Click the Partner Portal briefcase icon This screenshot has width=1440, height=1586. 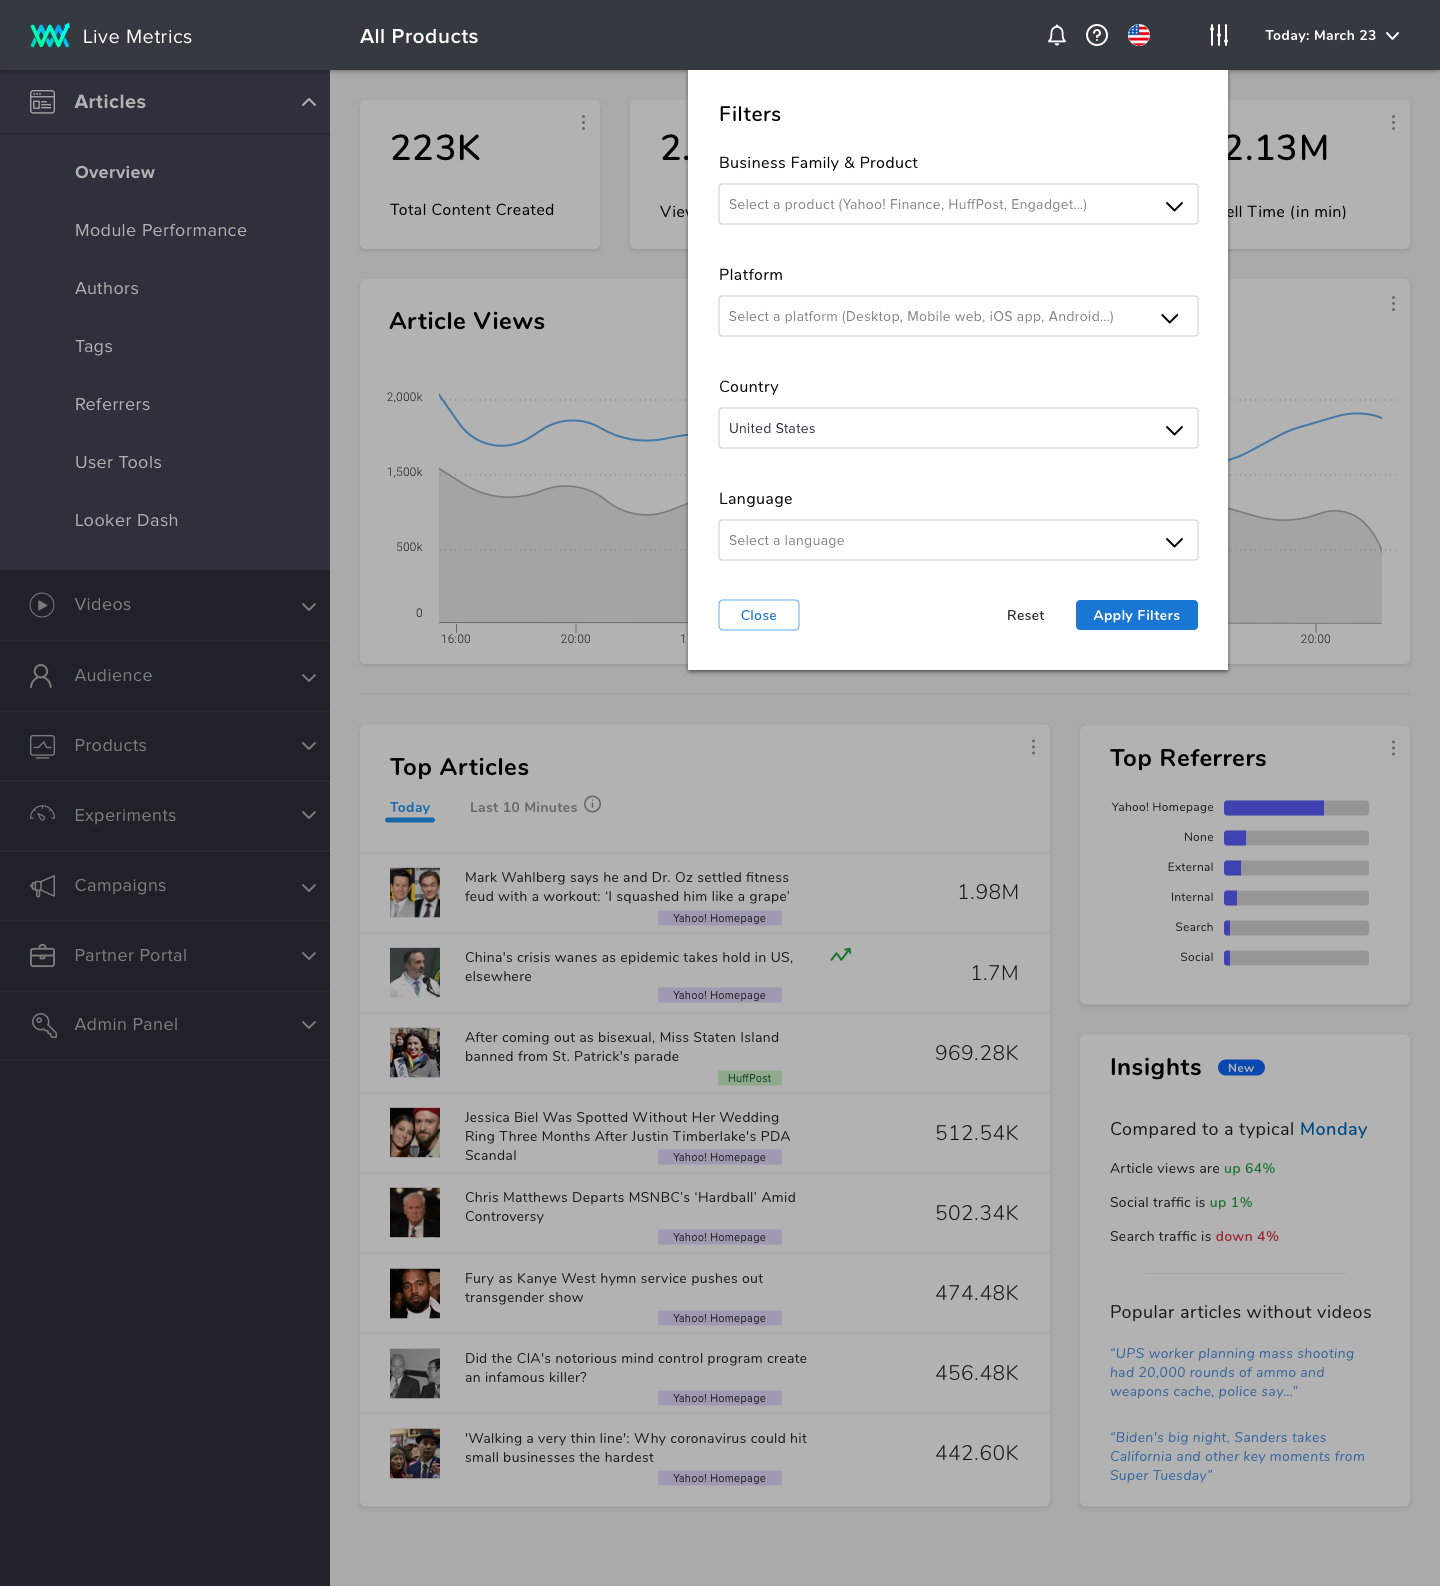point(42,956)
